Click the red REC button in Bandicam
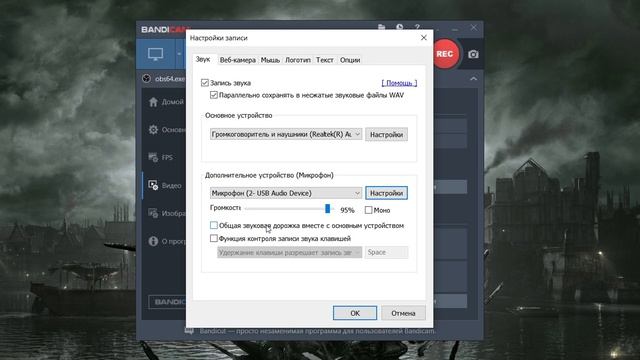Image resolution: width=640 pixels, height=360 pixels. pos(444,54)
